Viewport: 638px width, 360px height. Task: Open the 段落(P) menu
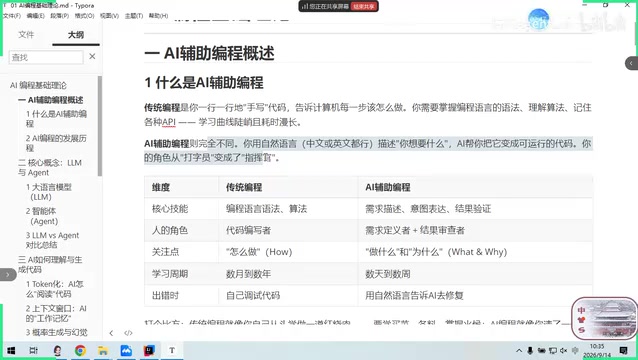(59, 15)
